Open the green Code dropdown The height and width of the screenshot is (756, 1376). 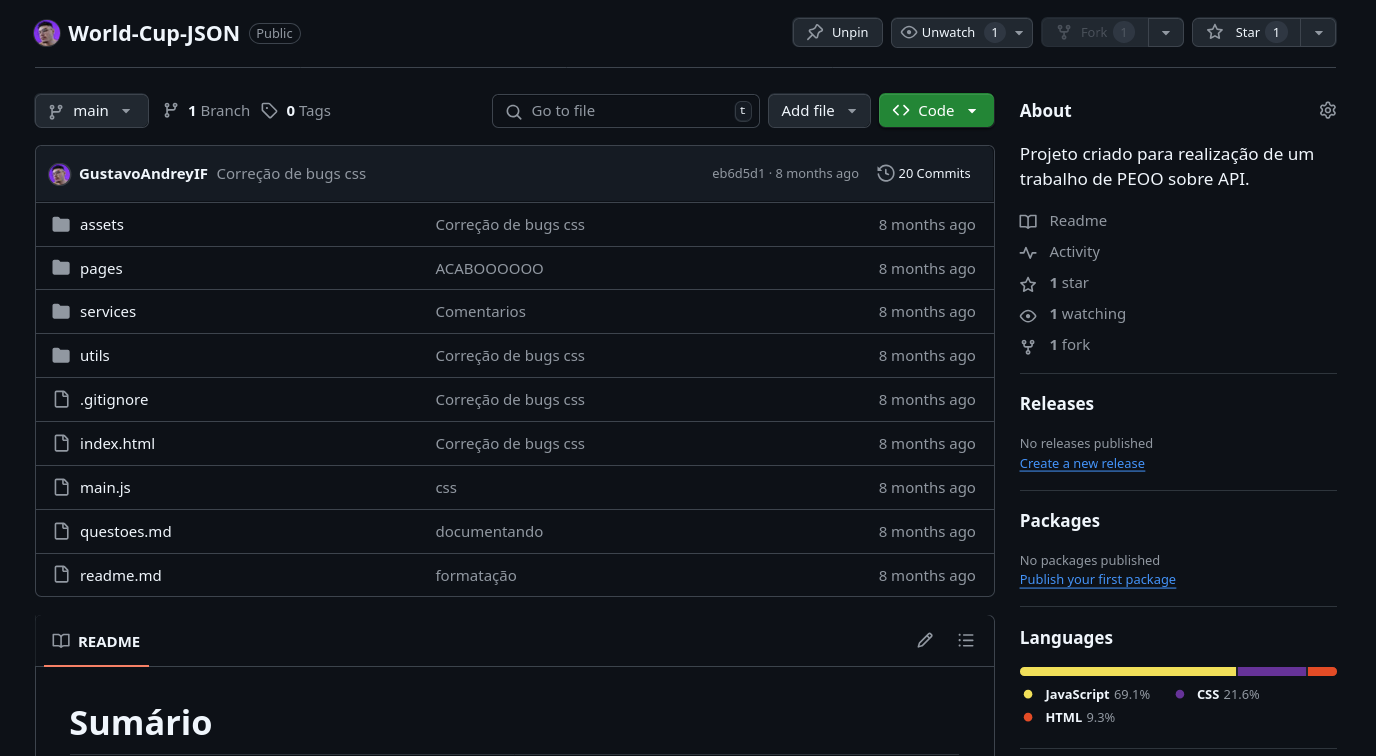tap(935, 111)
